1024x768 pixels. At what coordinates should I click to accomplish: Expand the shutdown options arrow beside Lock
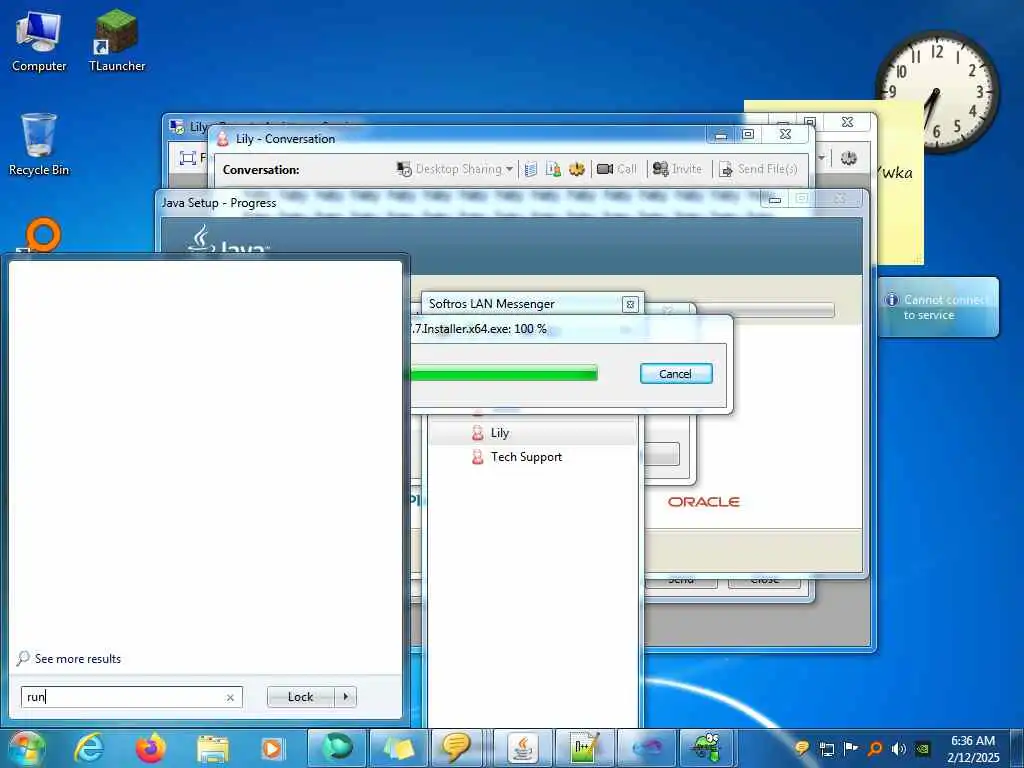(345, 697)
